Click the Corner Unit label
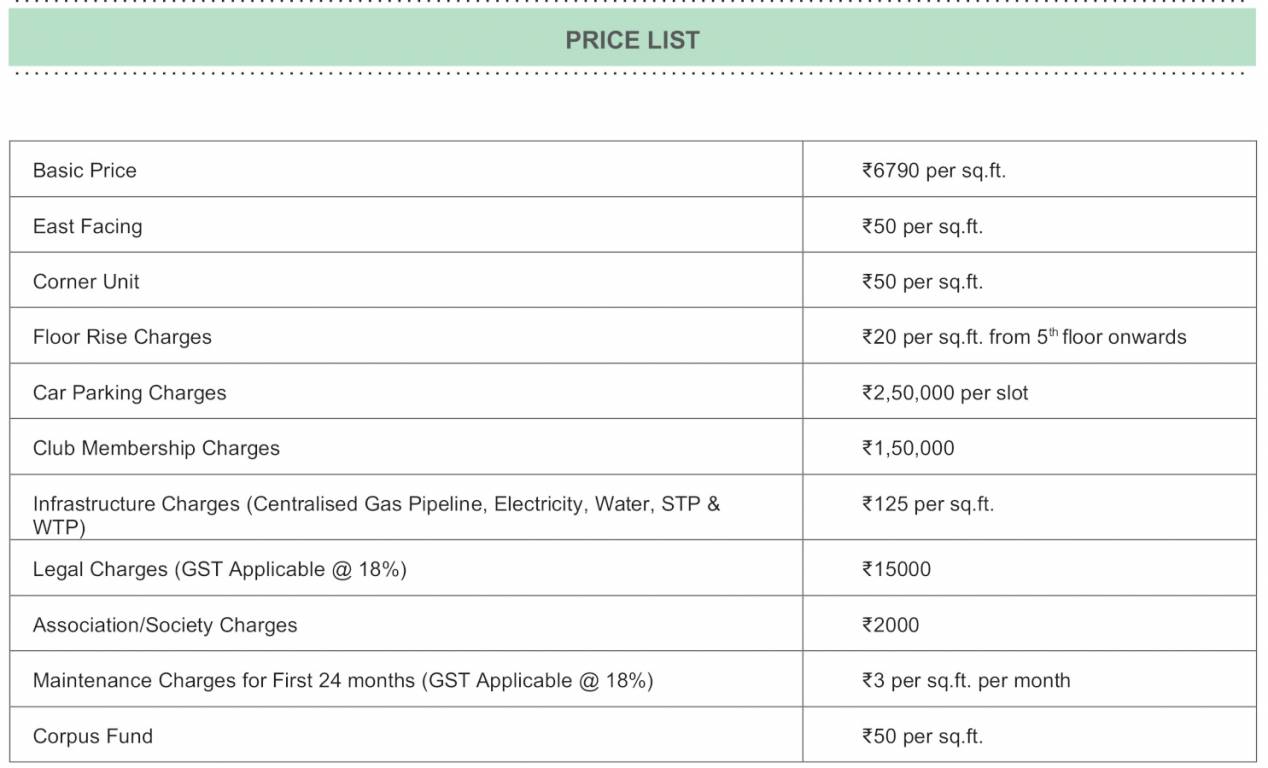The image size is (1268, 768). click(x=86, y=282)
